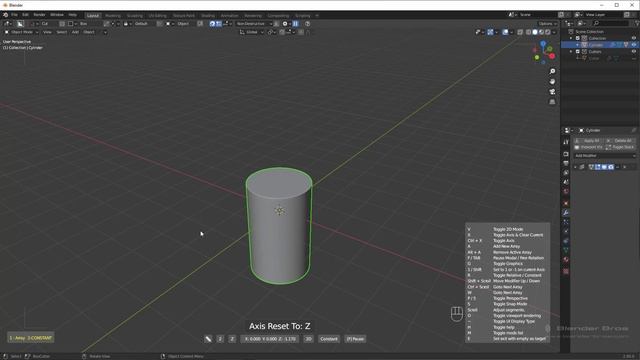Click the Pause button in array bar
Viewport: 640px width, 360px height.
click(355, 339)
